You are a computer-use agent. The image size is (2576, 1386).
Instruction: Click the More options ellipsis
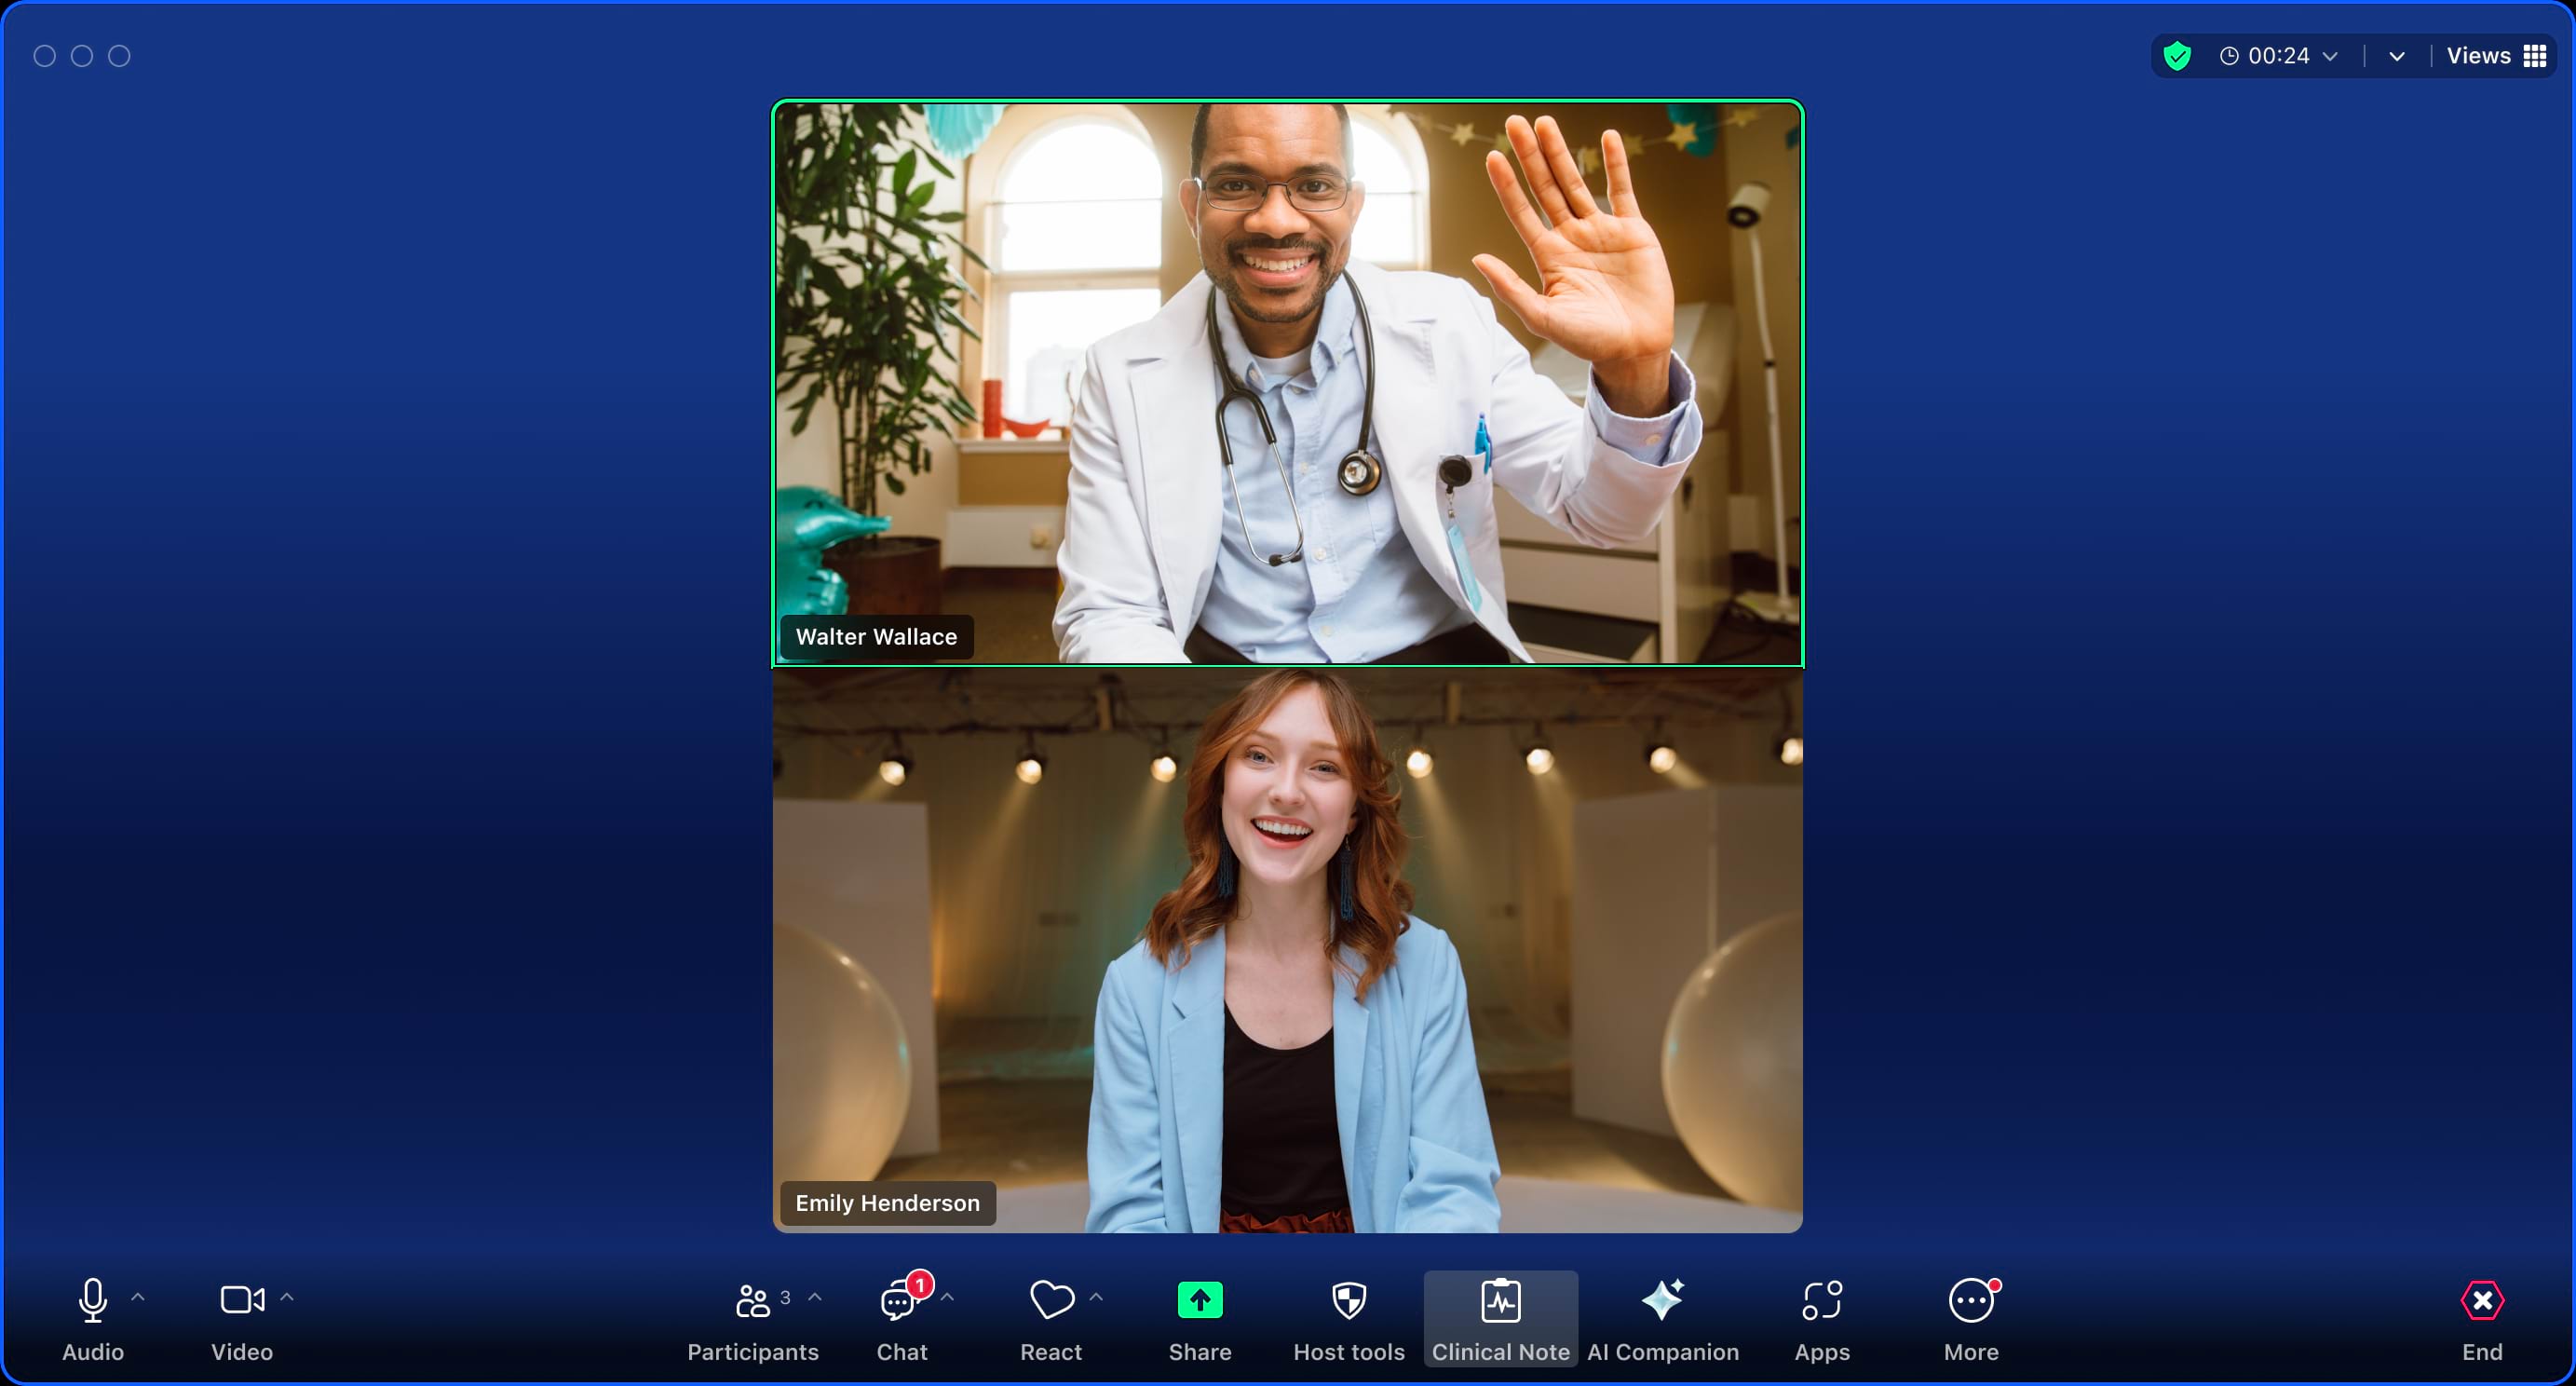click(x=1971, y=1300)
